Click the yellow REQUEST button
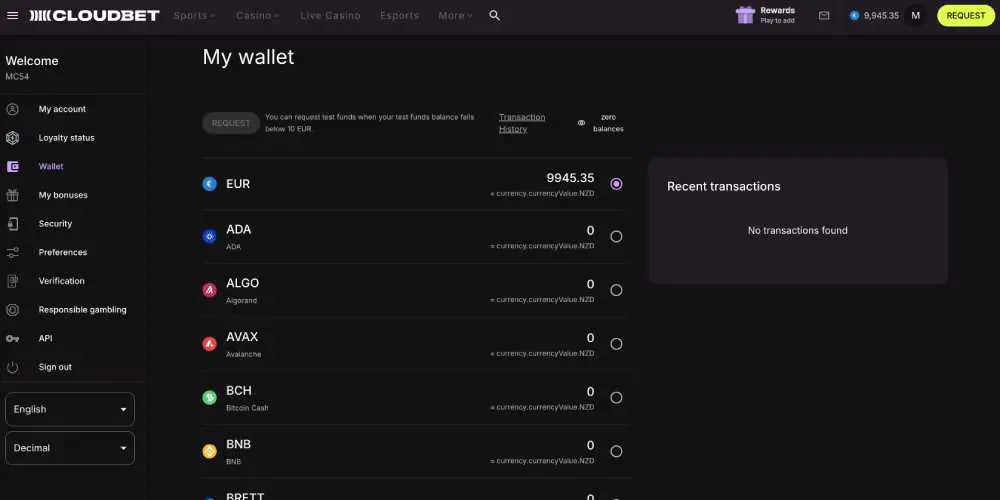The width and height of the screenshot is (1000, 500). (965, 16)
